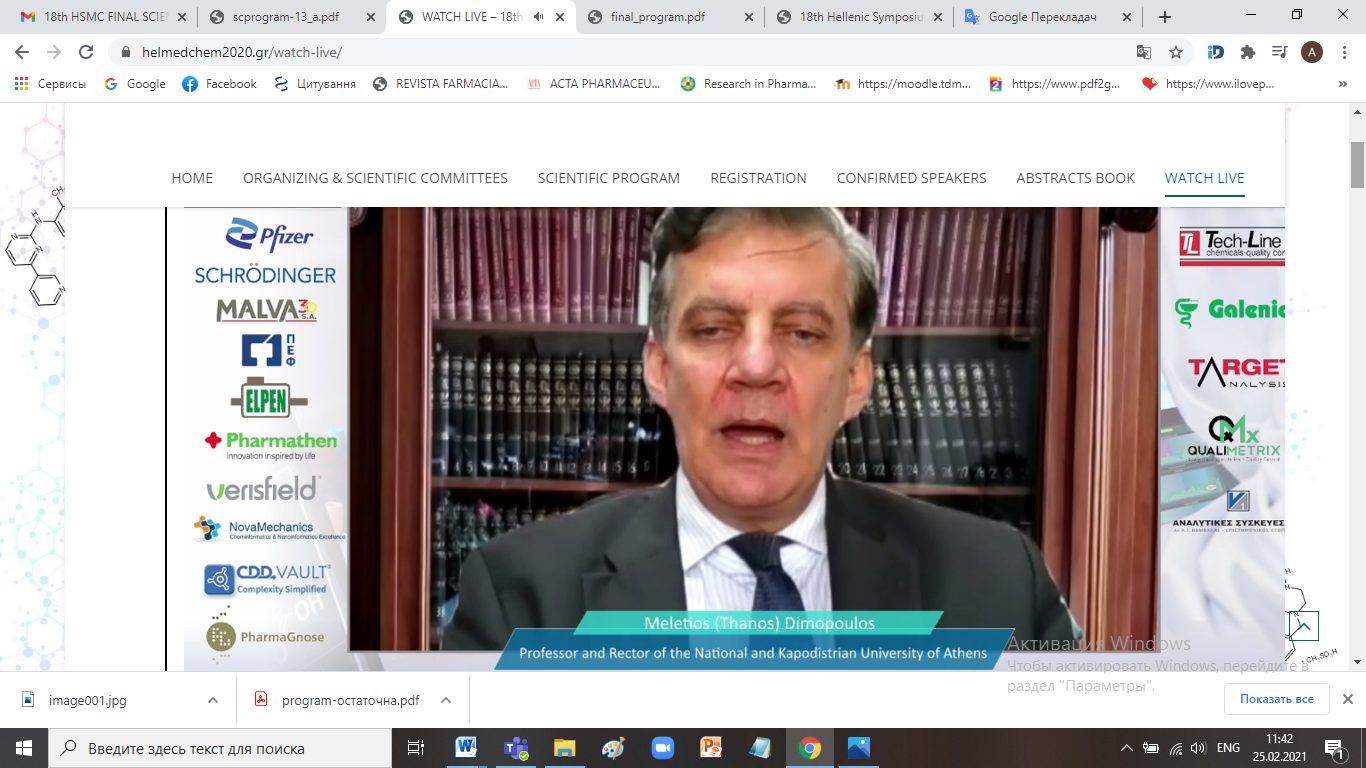The height and width of the screenshot is (768, 1366).
Task: Click the address bar URL field
Action: [600, 52]
